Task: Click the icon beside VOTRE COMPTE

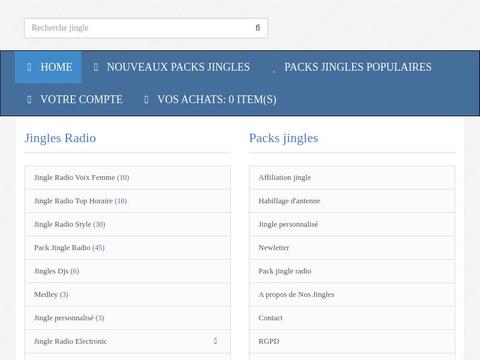Action: point(29,99)
